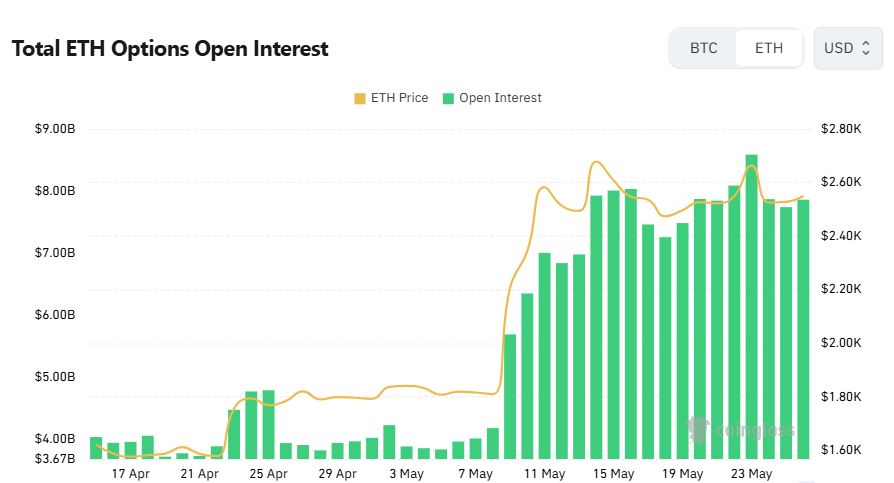Select the ETH tab

coord(769,48)
